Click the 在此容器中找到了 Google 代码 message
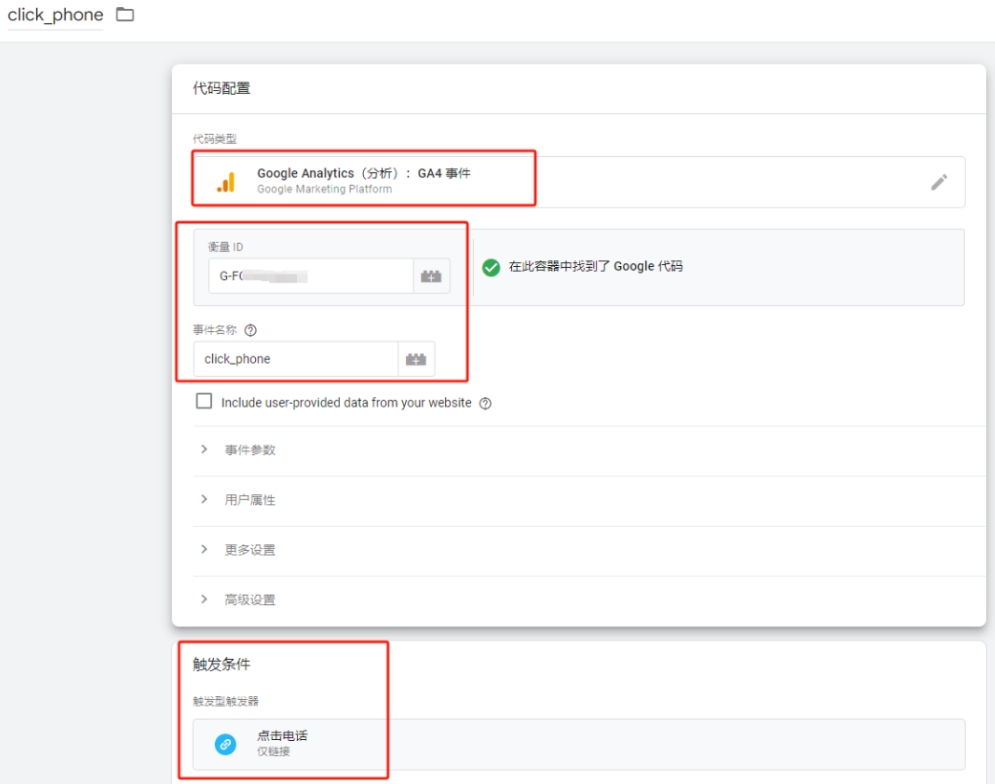The image size is (995, 784). click(x=595, y=267)
